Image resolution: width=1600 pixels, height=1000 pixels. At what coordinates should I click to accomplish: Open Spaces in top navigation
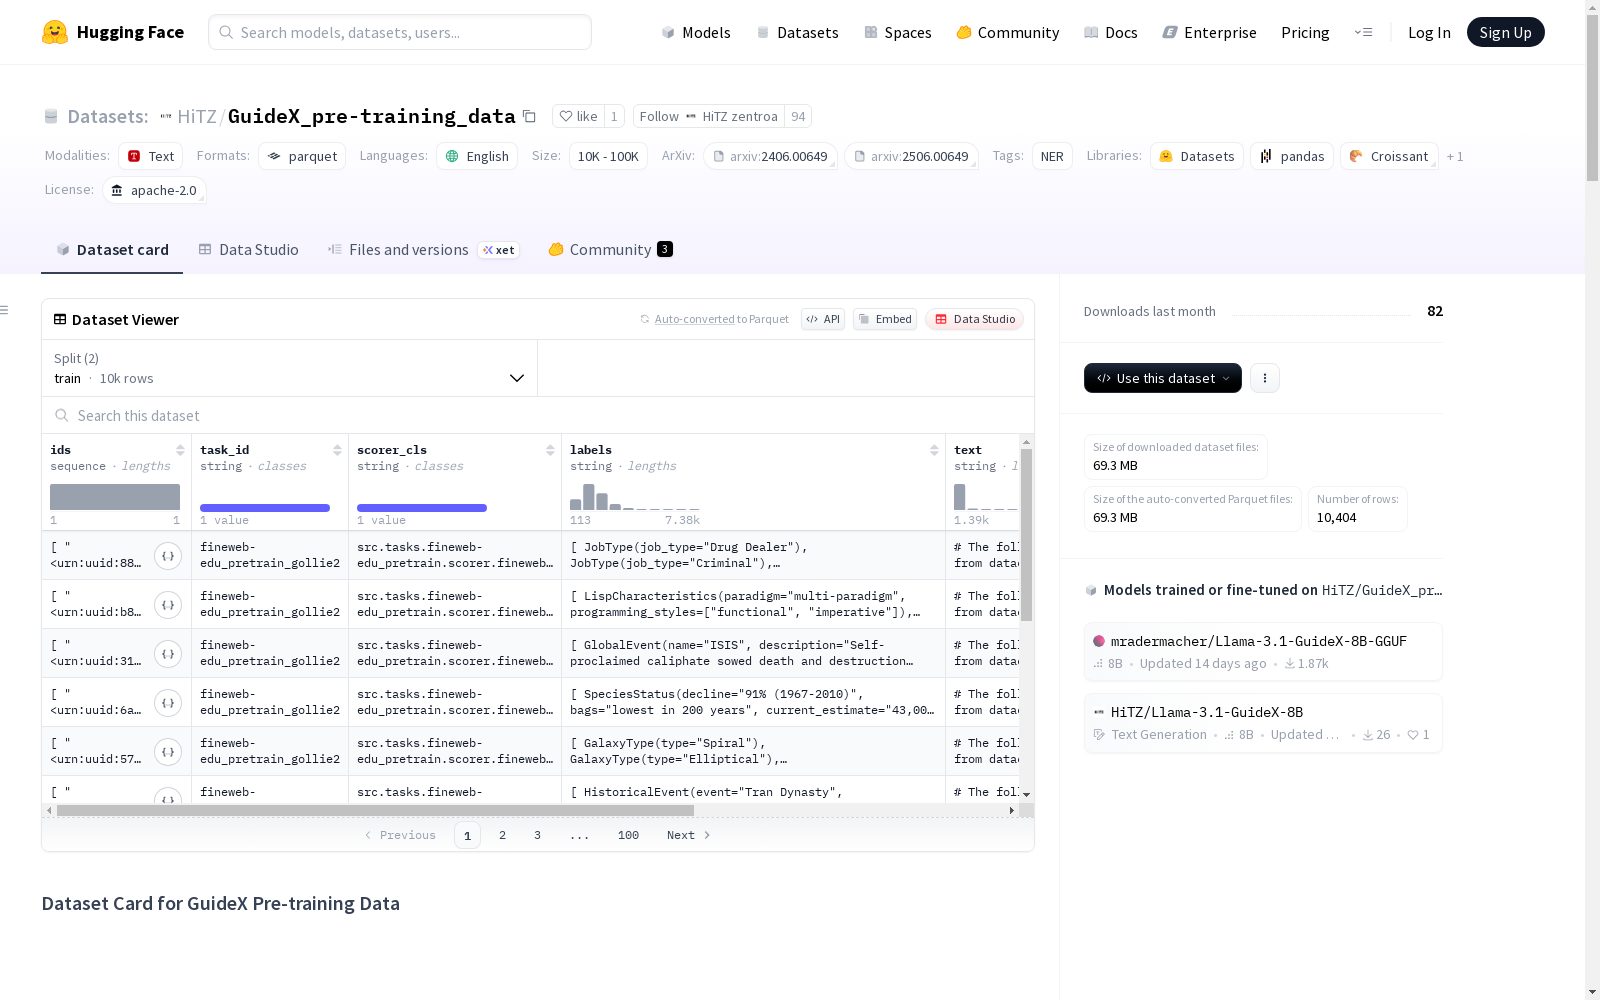tap(898, 32)
